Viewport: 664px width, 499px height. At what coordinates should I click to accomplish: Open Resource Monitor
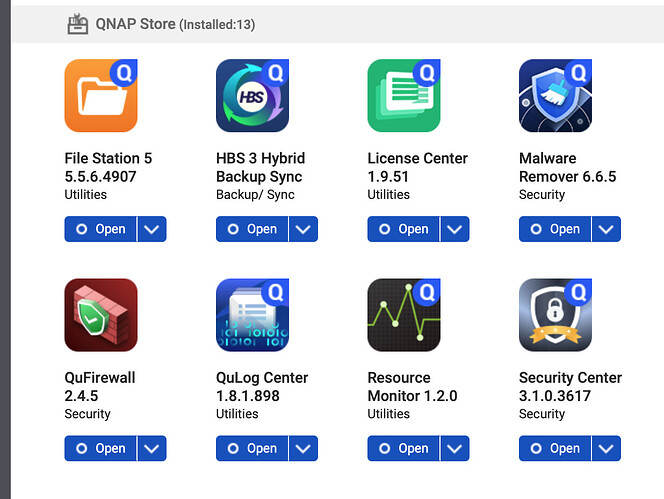404,449
